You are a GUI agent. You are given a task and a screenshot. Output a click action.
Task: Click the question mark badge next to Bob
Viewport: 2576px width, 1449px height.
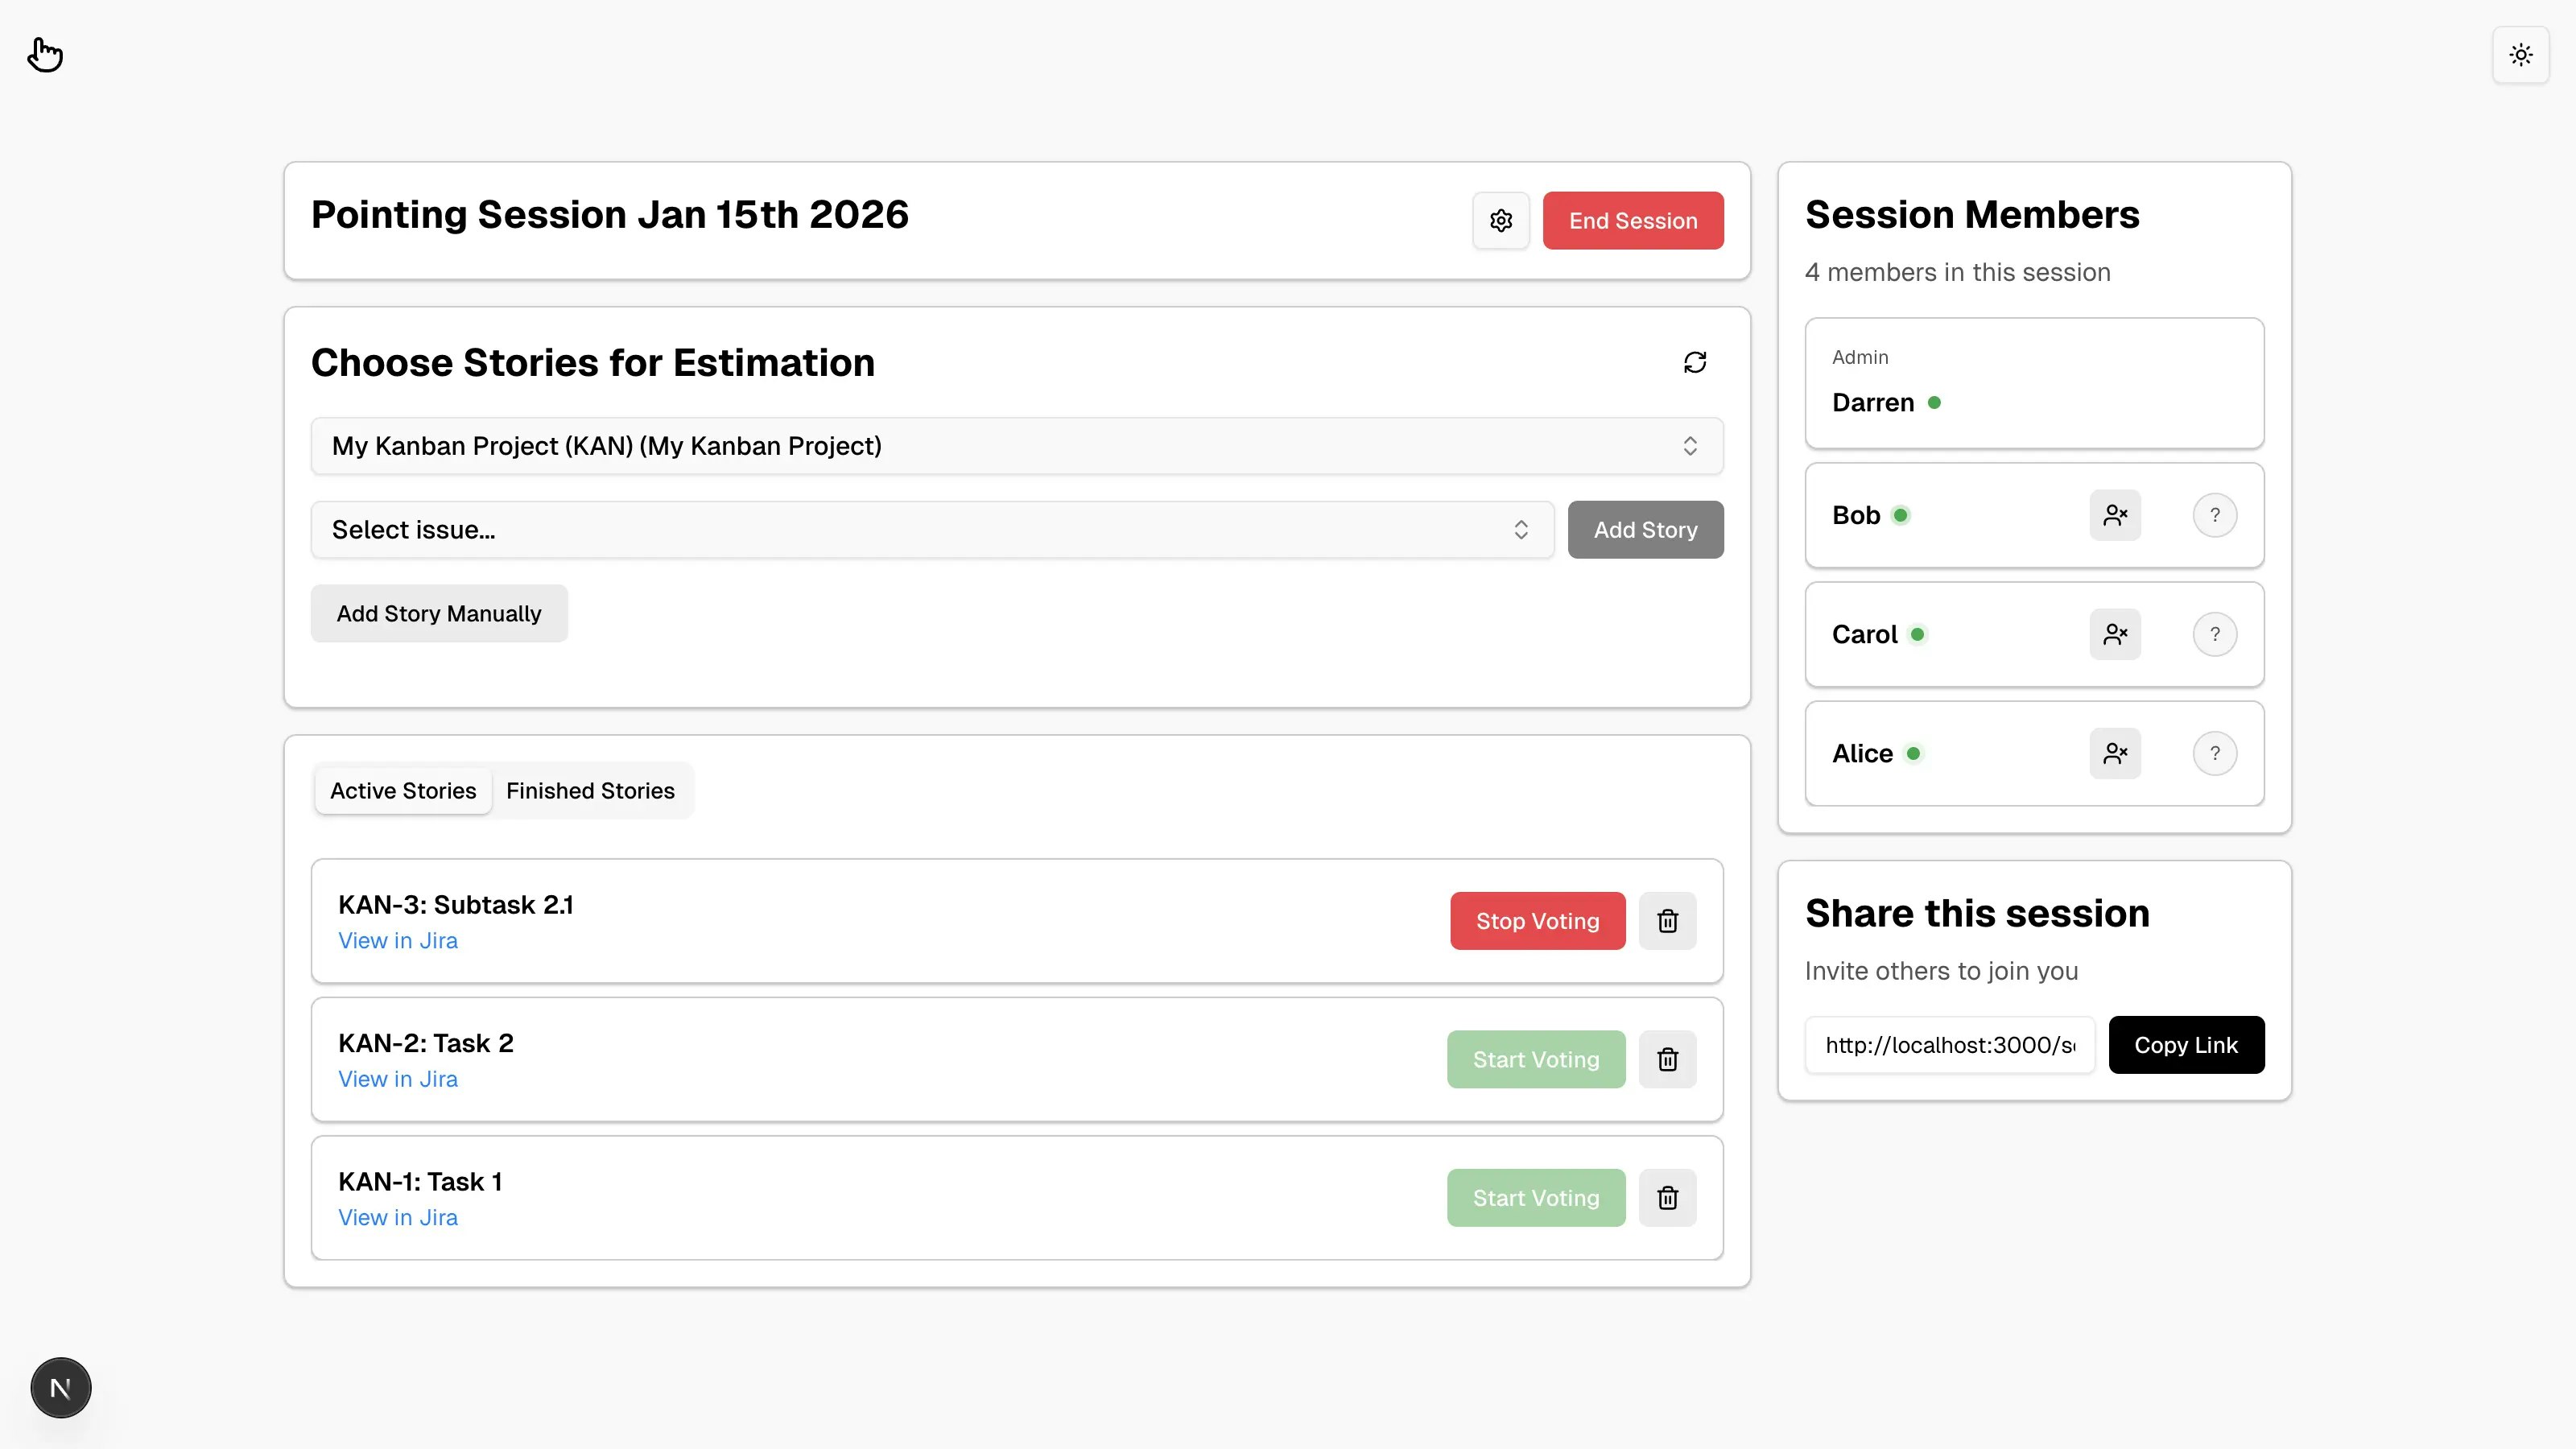coord(2215,515)
